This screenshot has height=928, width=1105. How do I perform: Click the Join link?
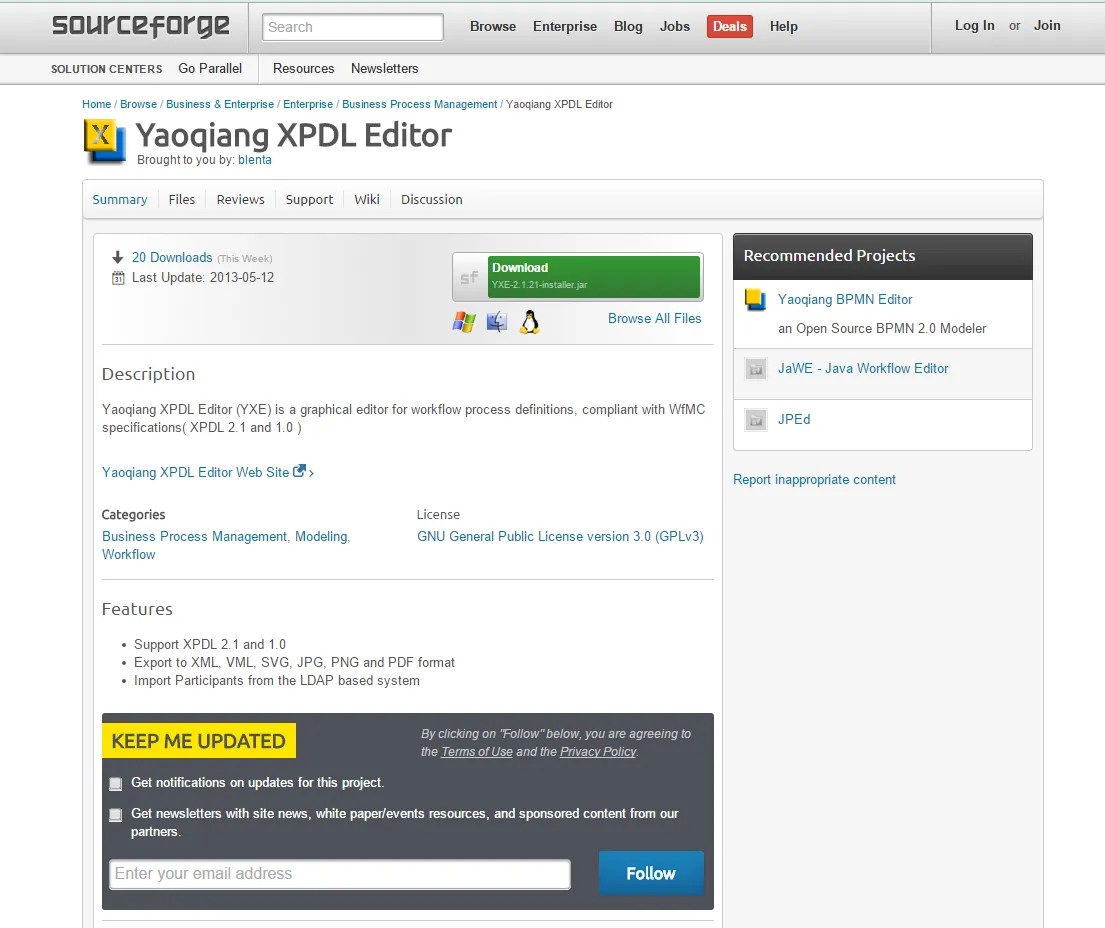click(1047, 25)
